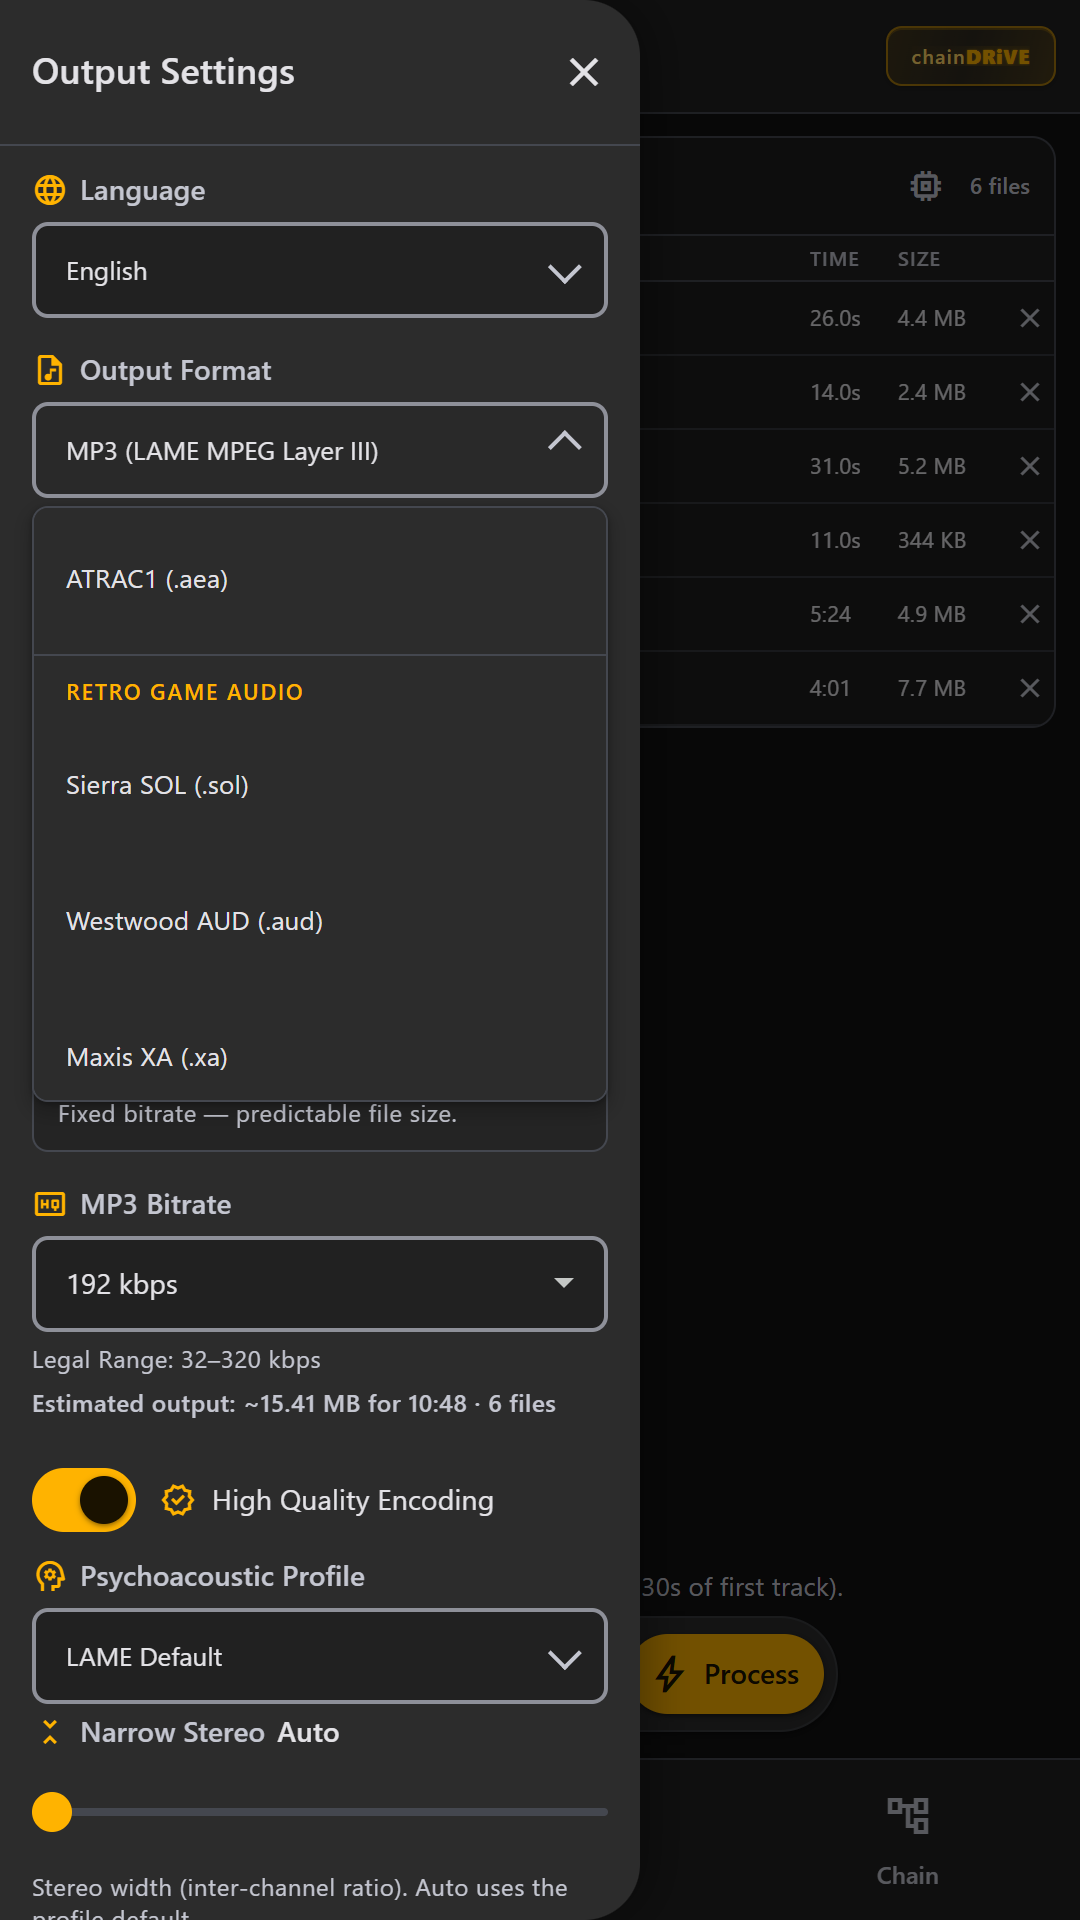Remove the 26.0s 4.4 MB file
This screenshot has width=1080, height=1920.
click(1030, 318)
